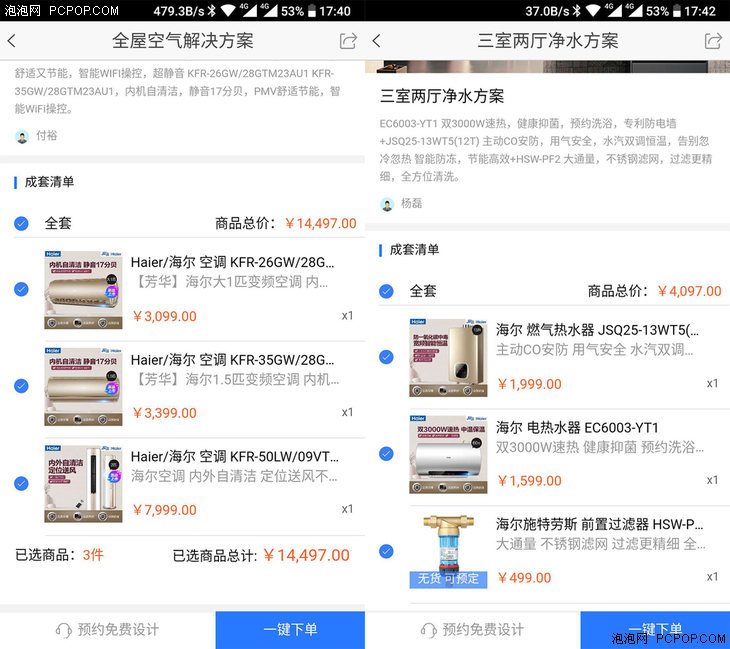Click subtitle 大通量 不锈钢滤网 过滤更精细
The height and width of the screenshot is (649, 730).
coord(601,544)
